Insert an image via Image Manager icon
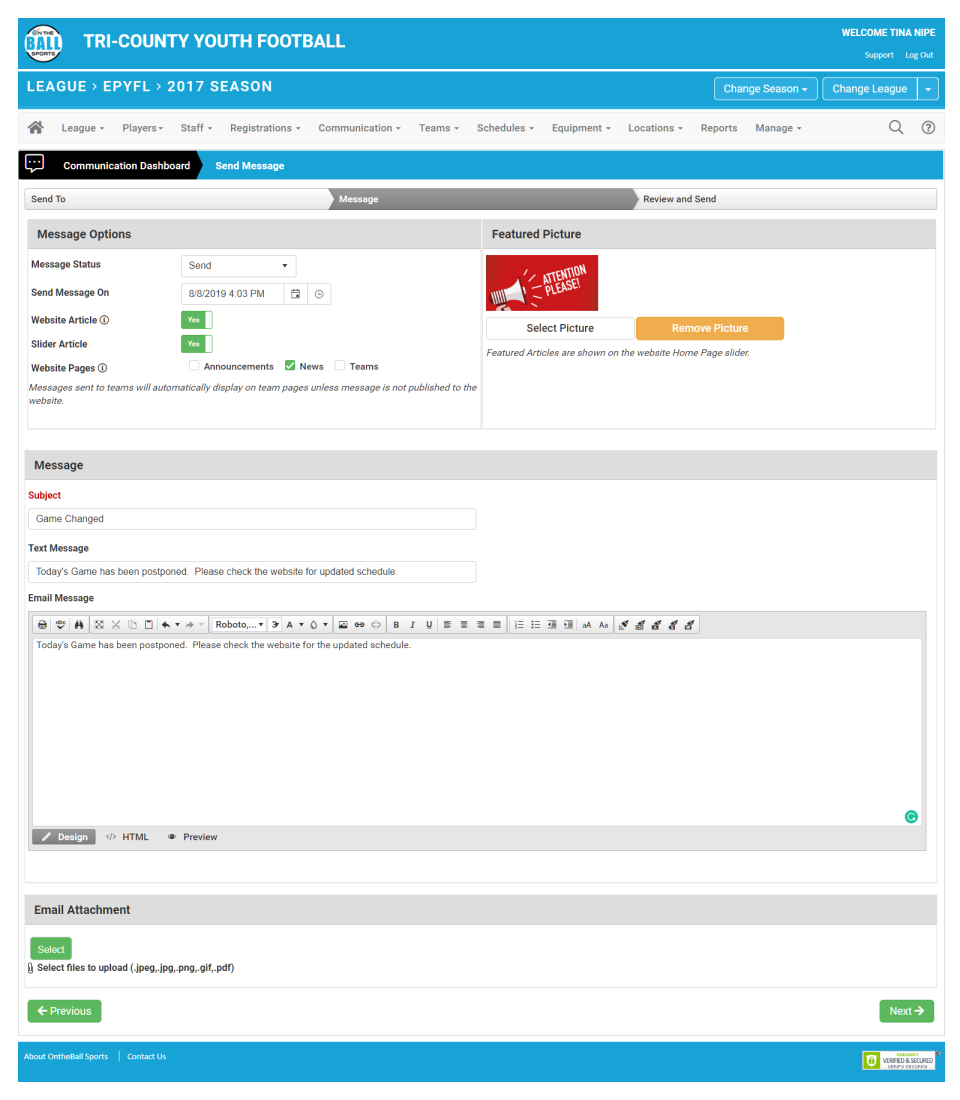Screen dimensions: 960x1100 coord(343,624)
